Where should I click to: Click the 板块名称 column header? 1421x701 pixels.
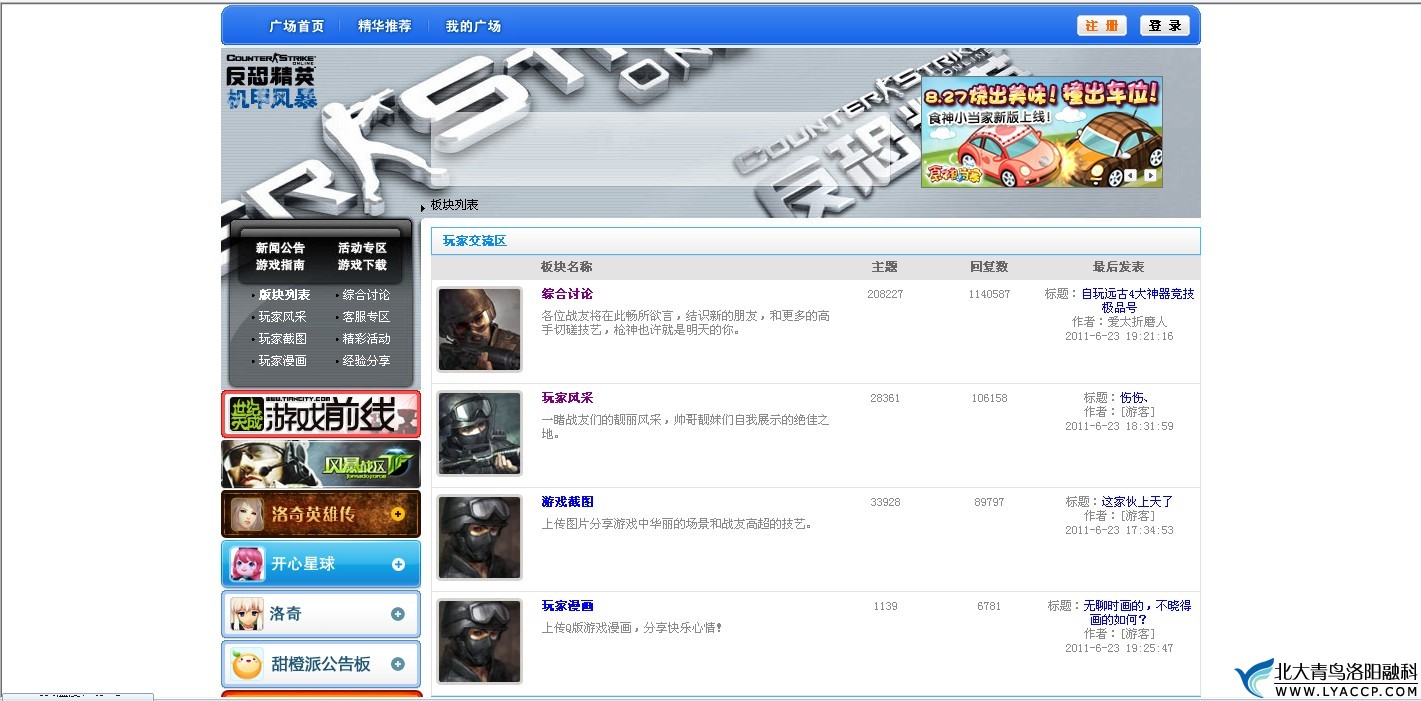566,267
